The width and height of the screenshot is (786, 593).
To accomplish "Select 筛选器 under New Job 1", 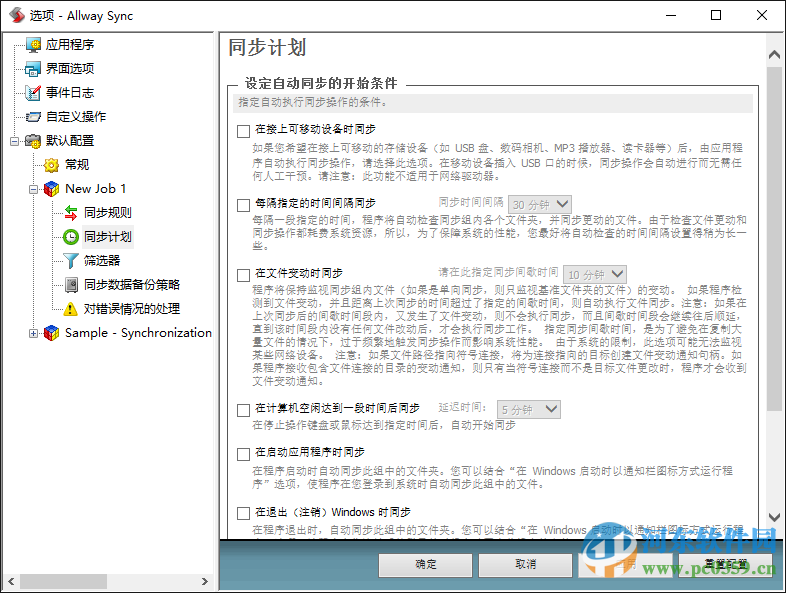I will pyautogui.click(x=102, y=261).
